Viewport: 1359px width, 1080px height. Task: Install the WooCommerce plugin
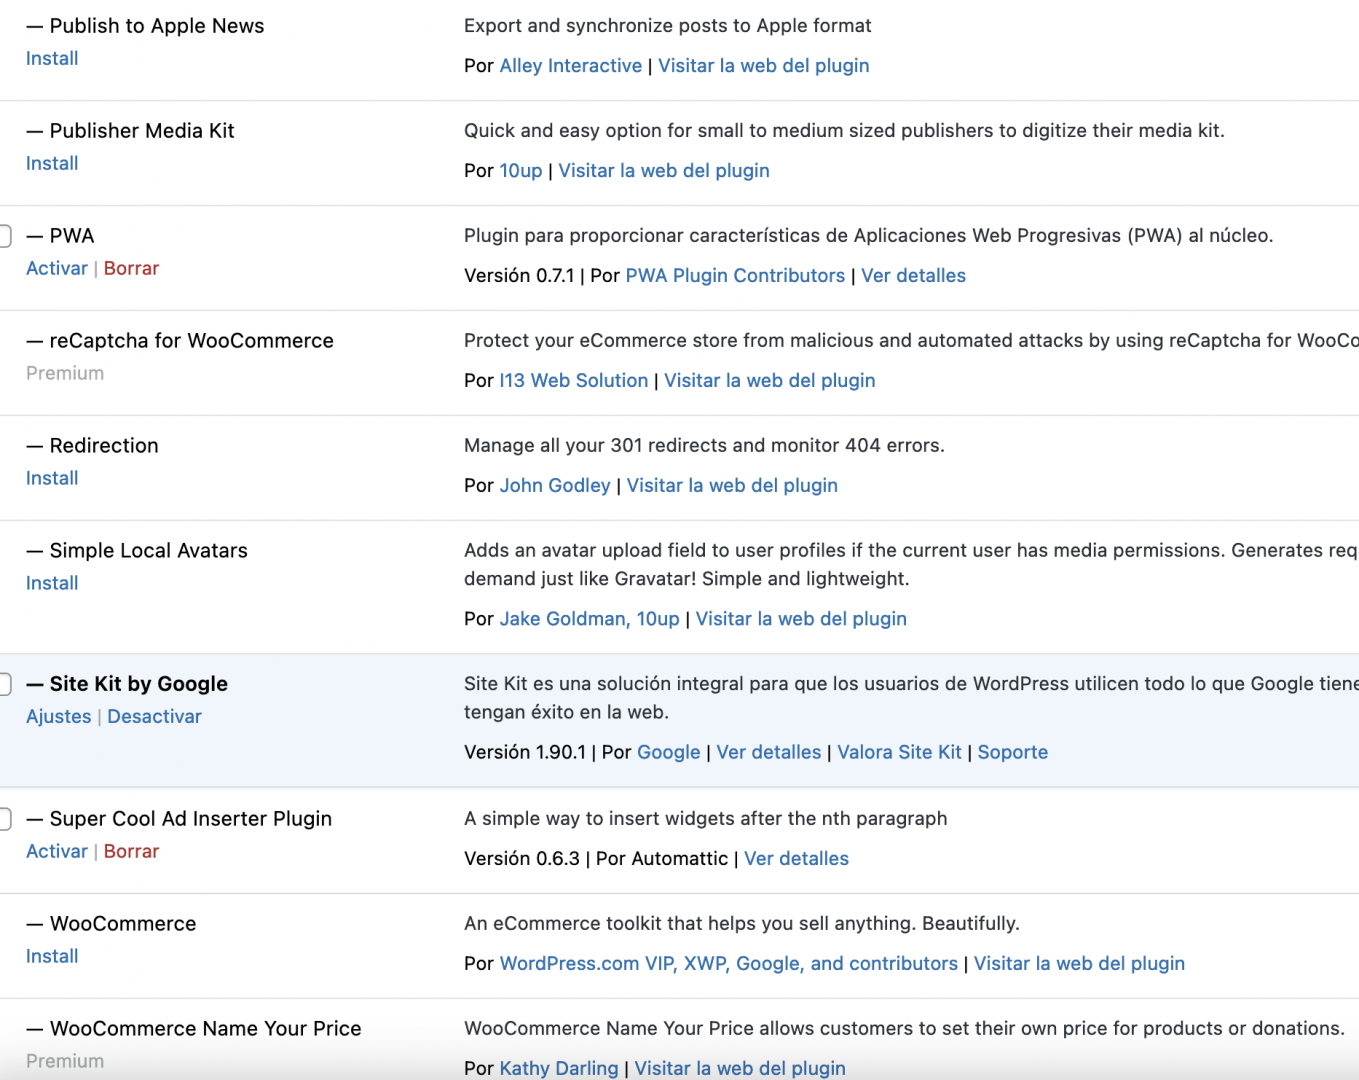(x=52, y=956)
